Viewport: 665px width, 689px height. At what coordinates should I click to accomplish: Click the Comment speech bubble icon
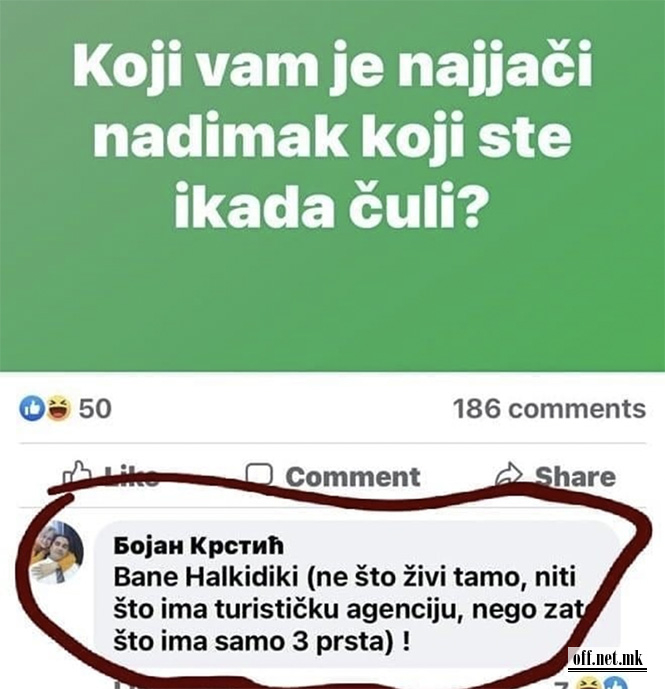260,475
